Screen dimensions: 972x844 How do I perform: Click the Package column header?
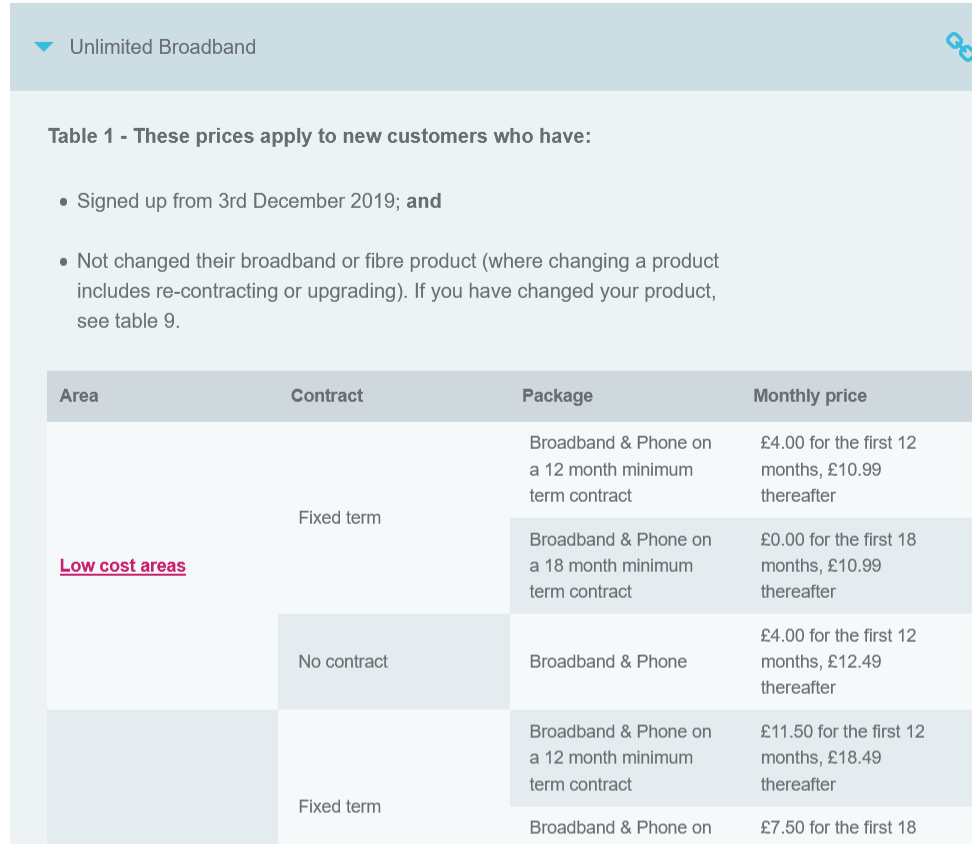click(x=557, y=396)
